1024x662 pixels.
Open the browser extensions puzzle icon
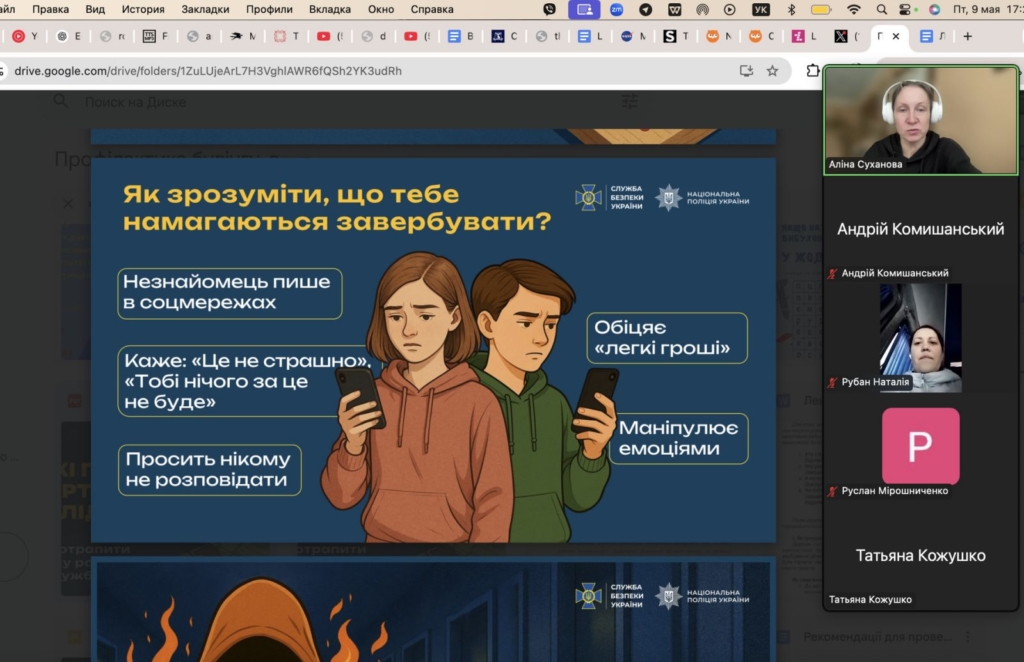(x=812, y=71)
